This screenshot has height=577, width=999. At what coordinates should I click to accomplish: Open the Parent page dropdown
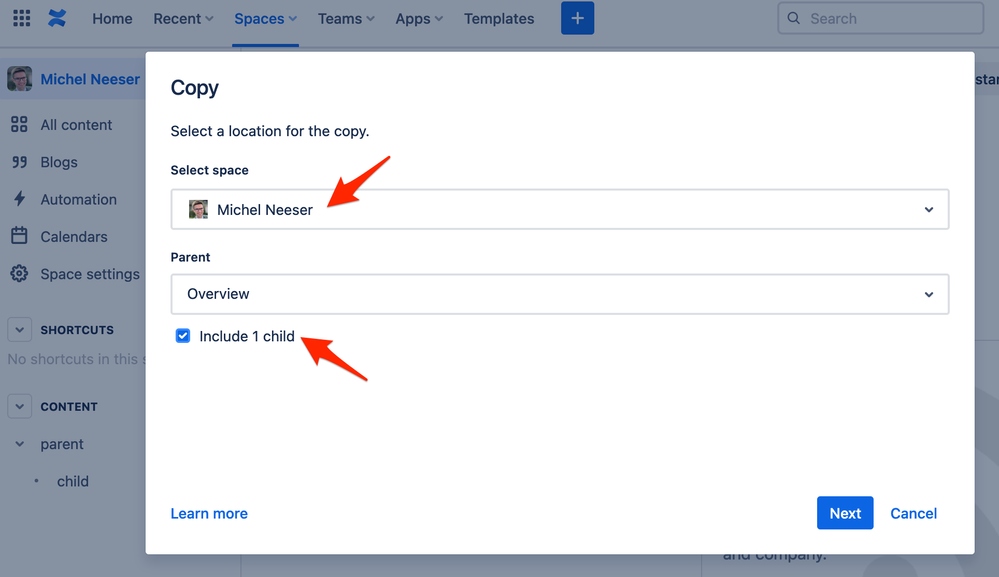click(x=559, y=294)
